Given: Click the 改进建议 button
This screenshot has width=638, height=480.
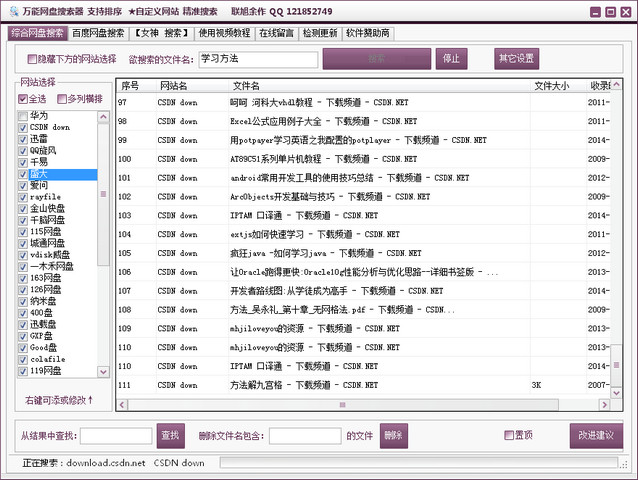Looking at the screenshot, I should pos(597,435).
